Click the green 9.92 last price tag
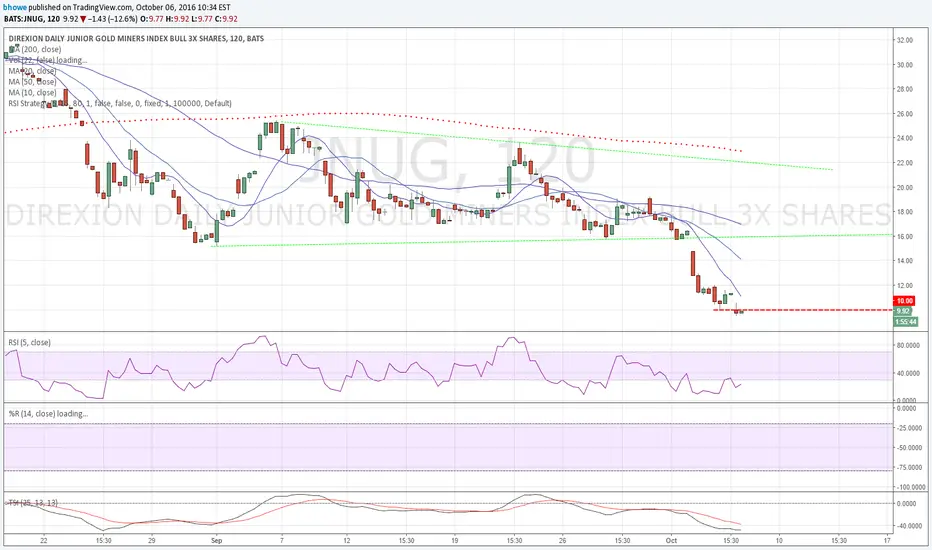 pyautogui.click(x=903, y=311)
